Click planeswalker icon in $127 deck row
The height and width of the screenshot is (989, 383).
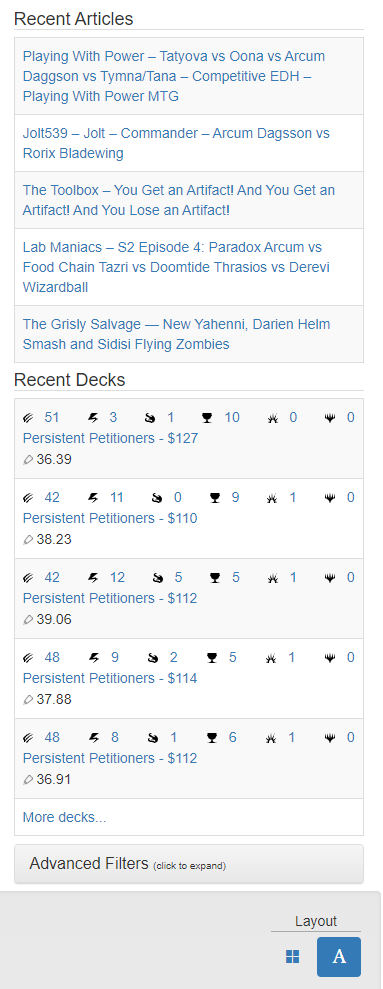click(330, 418)
